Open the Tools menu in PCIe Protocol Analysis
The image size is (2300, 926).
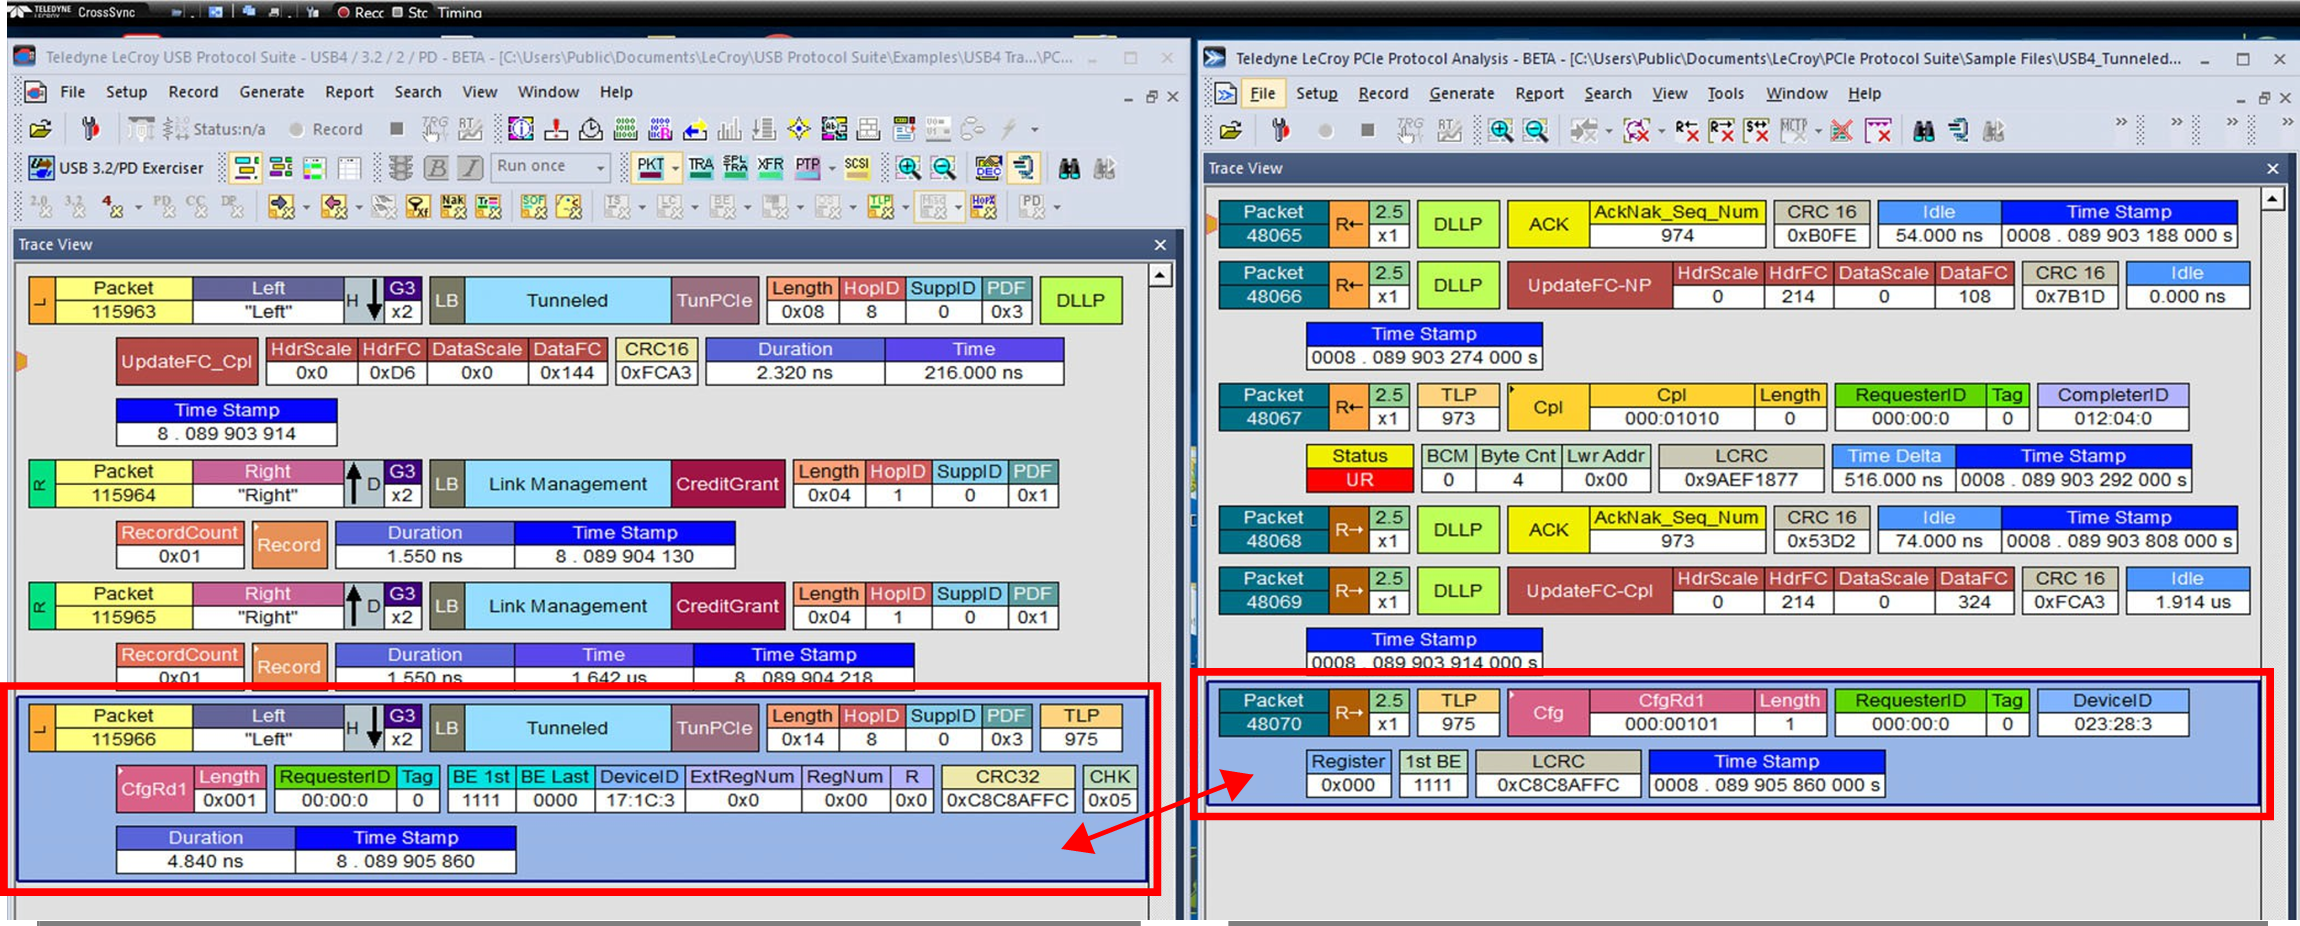tap(1726, 93)
